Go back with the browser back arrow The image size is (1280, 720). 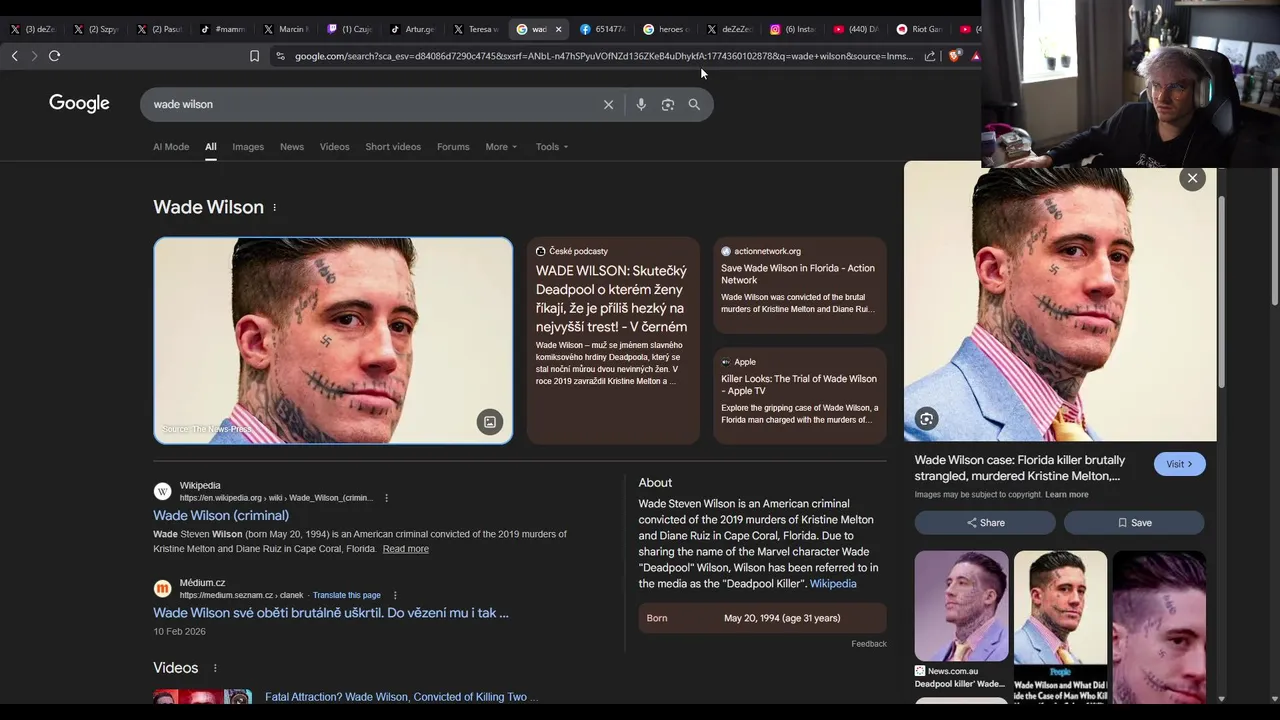click(14, 56)
